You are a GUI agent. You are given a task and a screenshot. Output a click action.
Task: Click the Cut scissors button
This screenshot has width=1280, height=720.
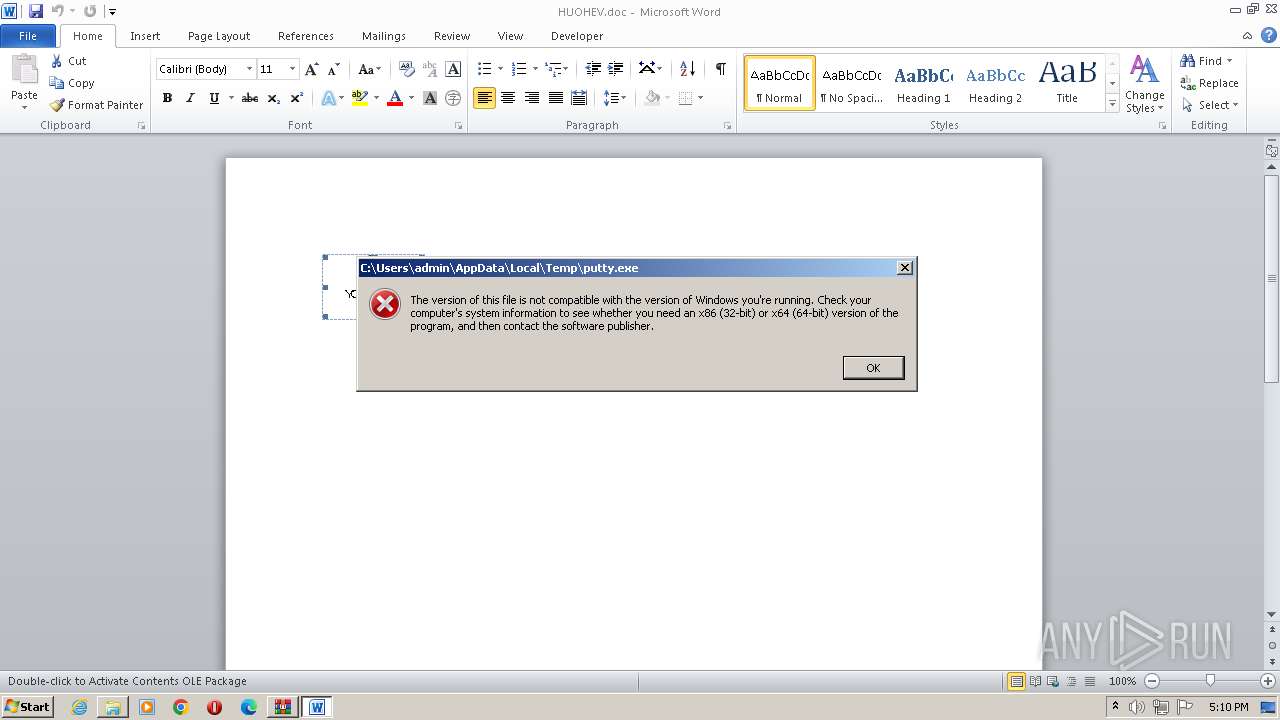point(69,61)
